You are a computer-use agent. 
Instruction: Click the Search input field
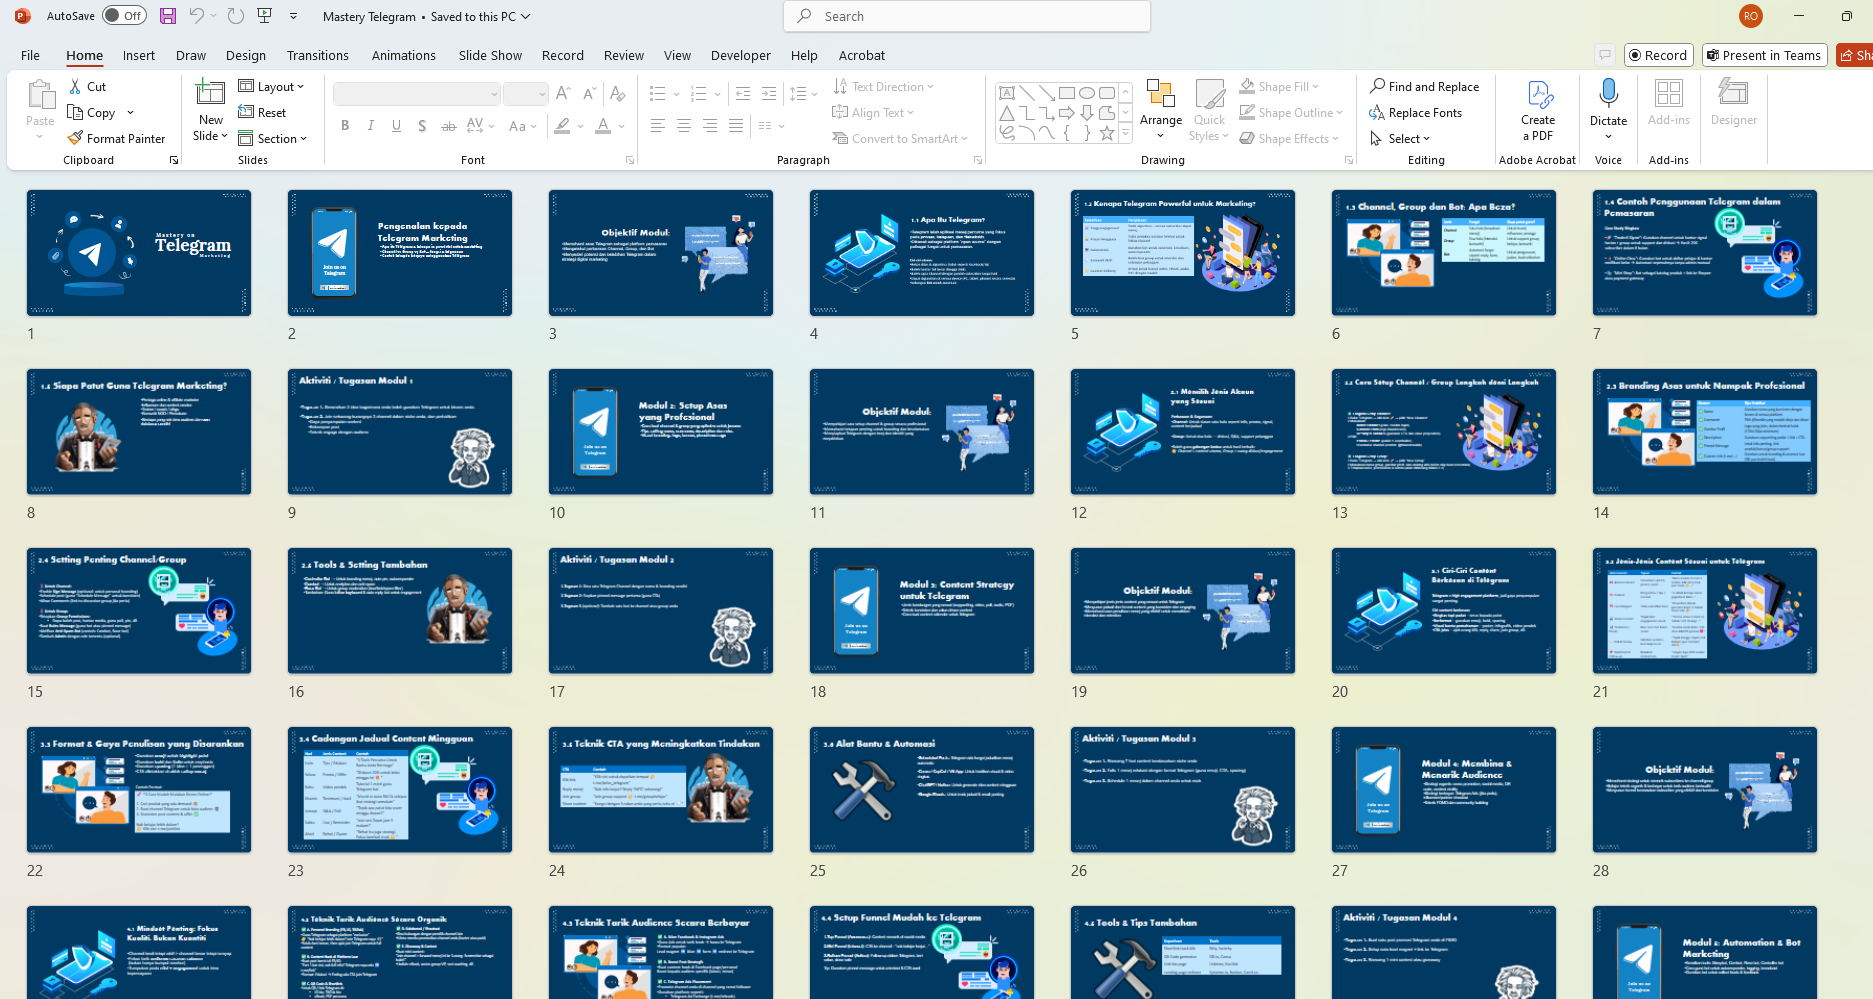pyautogui.click(x=967, y=16)
